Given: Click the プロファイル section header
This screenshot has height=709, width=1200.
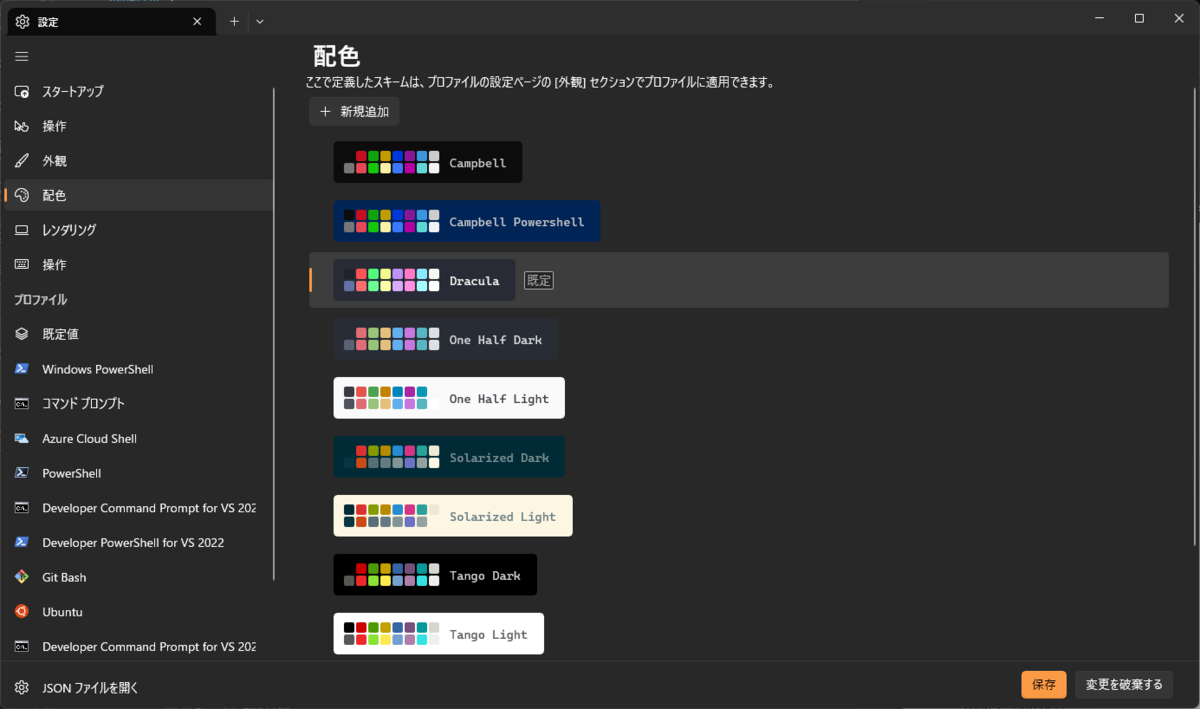Looking at the screenshot, I should click(40, 300).
